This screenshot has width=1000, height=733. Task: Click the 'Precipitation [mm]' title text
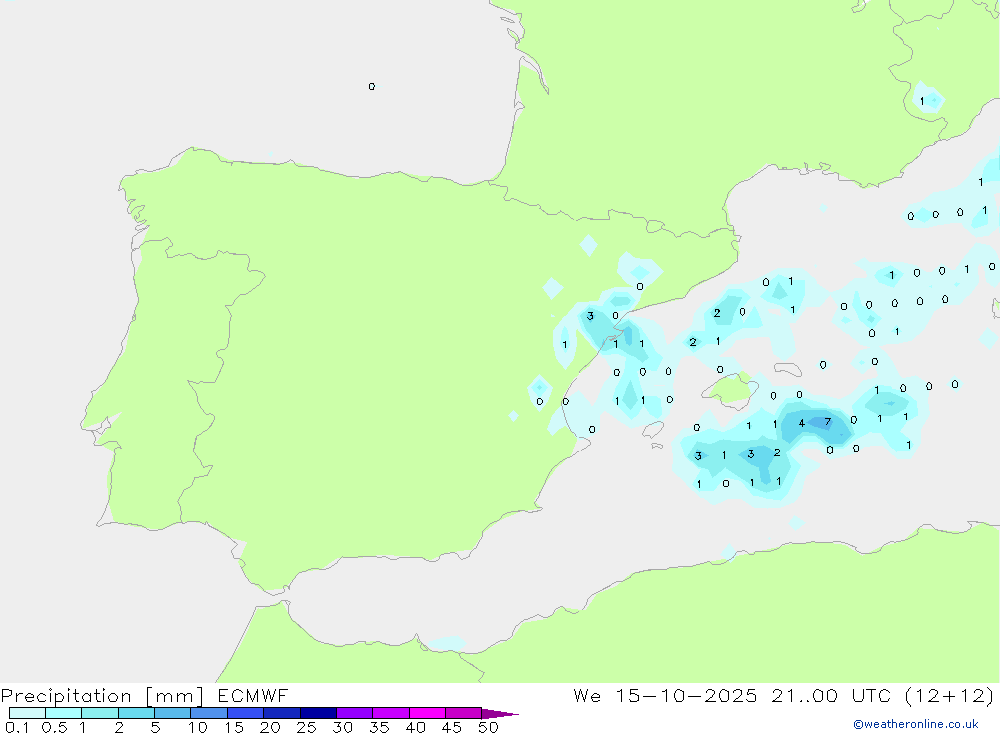tap(102, 696)
